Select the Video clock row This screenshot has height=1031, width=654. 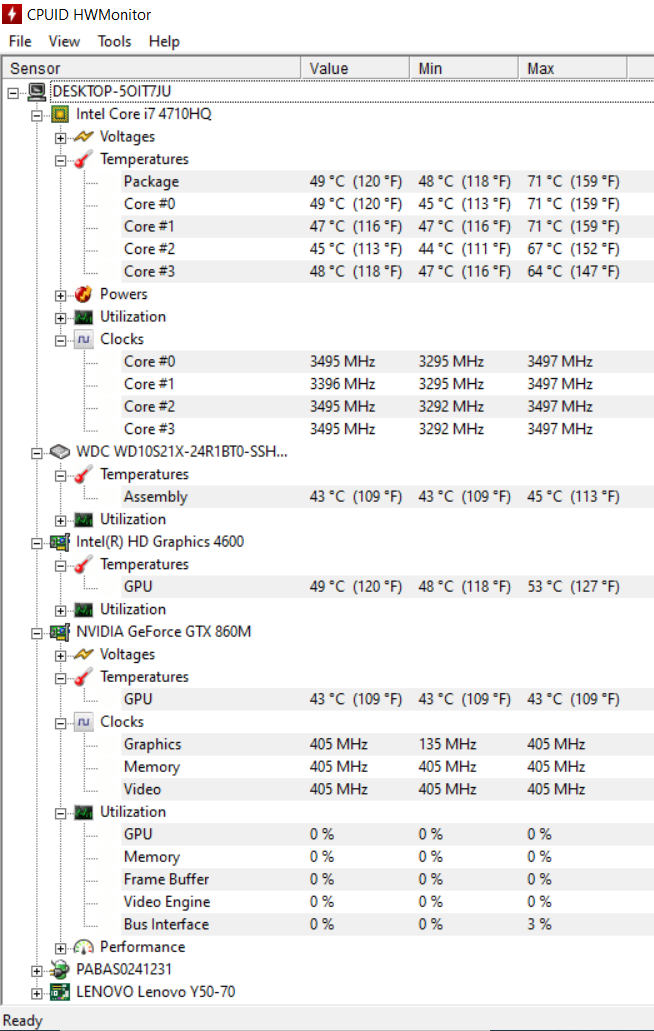click(x=388, y=789)
